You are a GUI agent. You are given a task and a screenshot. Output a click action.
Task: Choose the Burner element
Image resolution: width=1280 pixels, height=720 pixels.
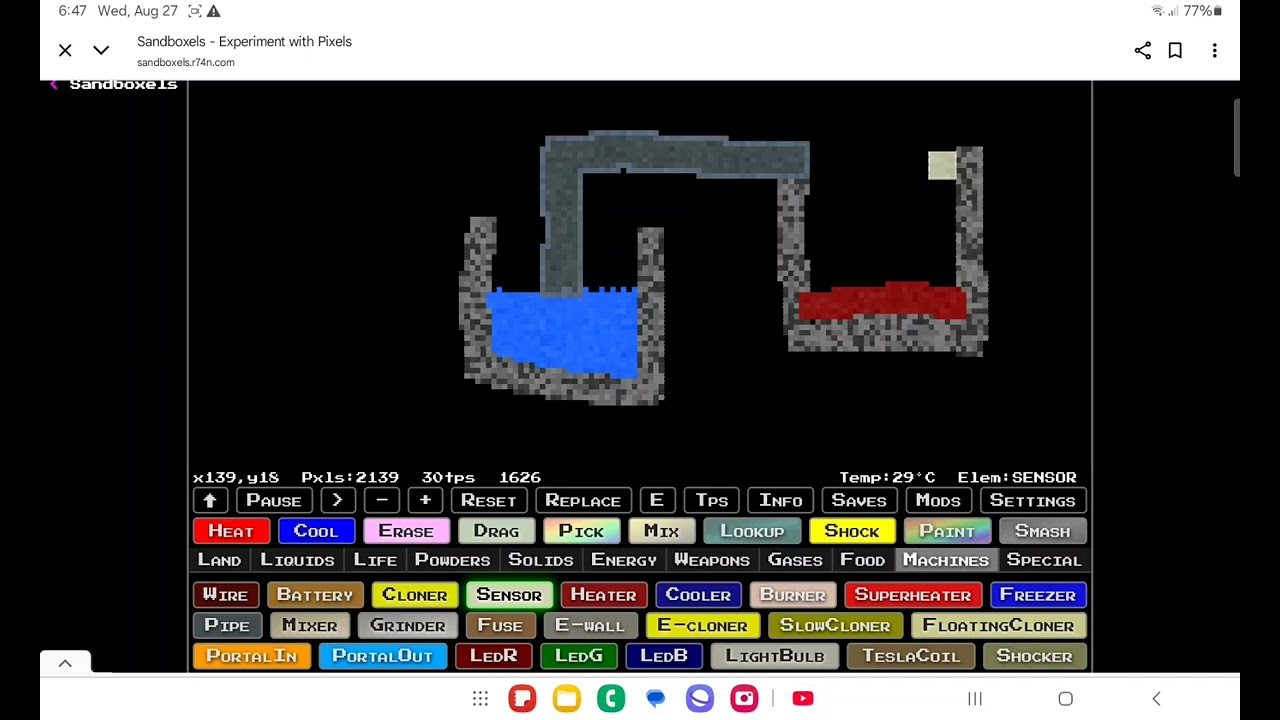tap(793, 595)
